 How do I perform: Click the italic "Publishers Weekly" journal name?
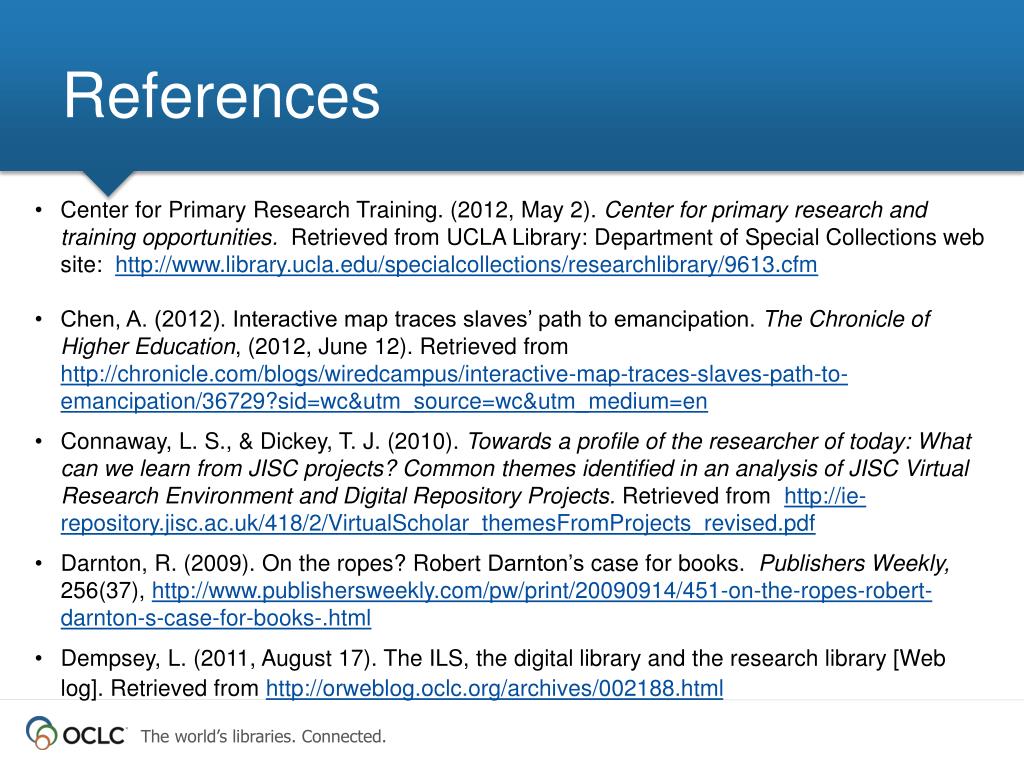(854, 564)
